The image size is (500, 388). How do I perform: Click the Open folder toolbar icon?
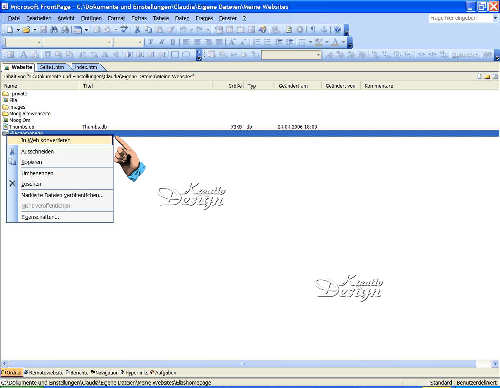(26, 30)
